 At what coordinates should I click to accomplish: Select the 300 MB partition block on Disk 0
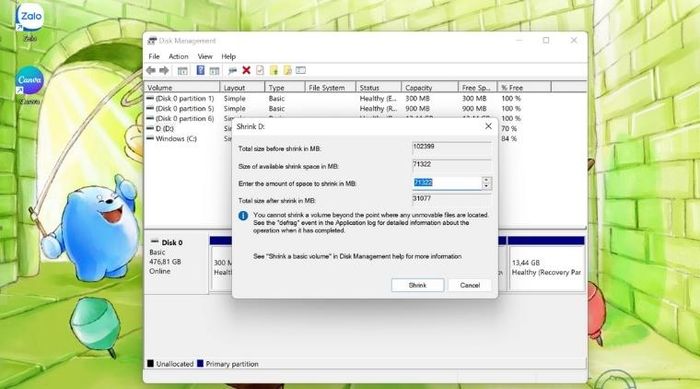coord(221,268)
